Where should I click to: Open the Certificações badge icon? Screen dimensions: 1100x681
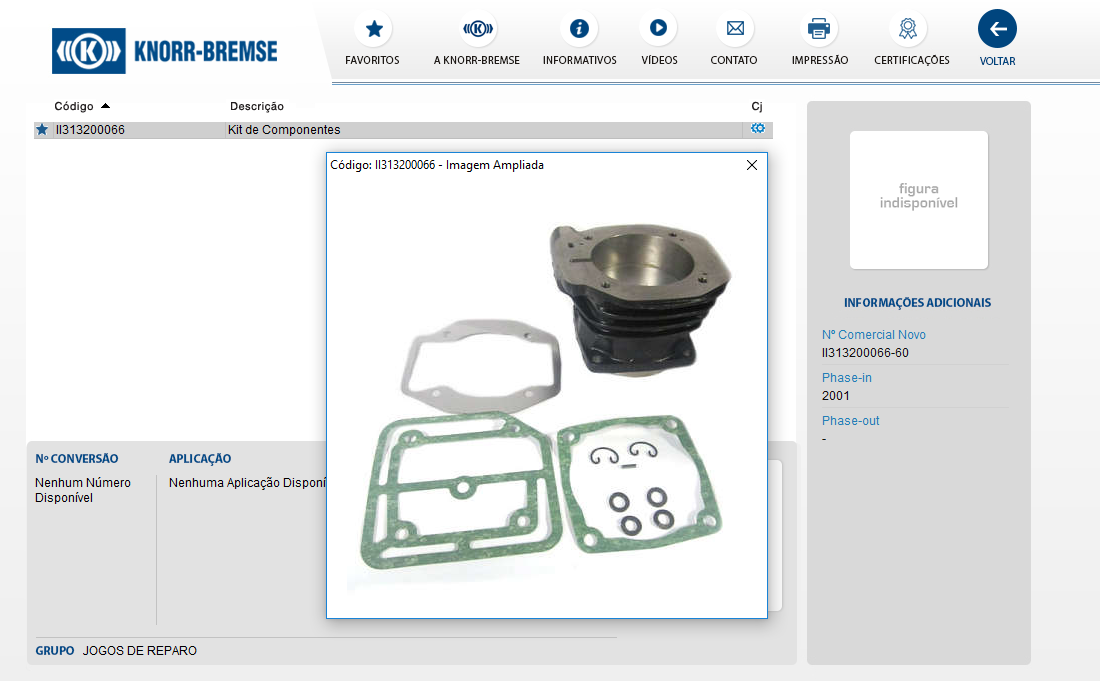[908, 29]
